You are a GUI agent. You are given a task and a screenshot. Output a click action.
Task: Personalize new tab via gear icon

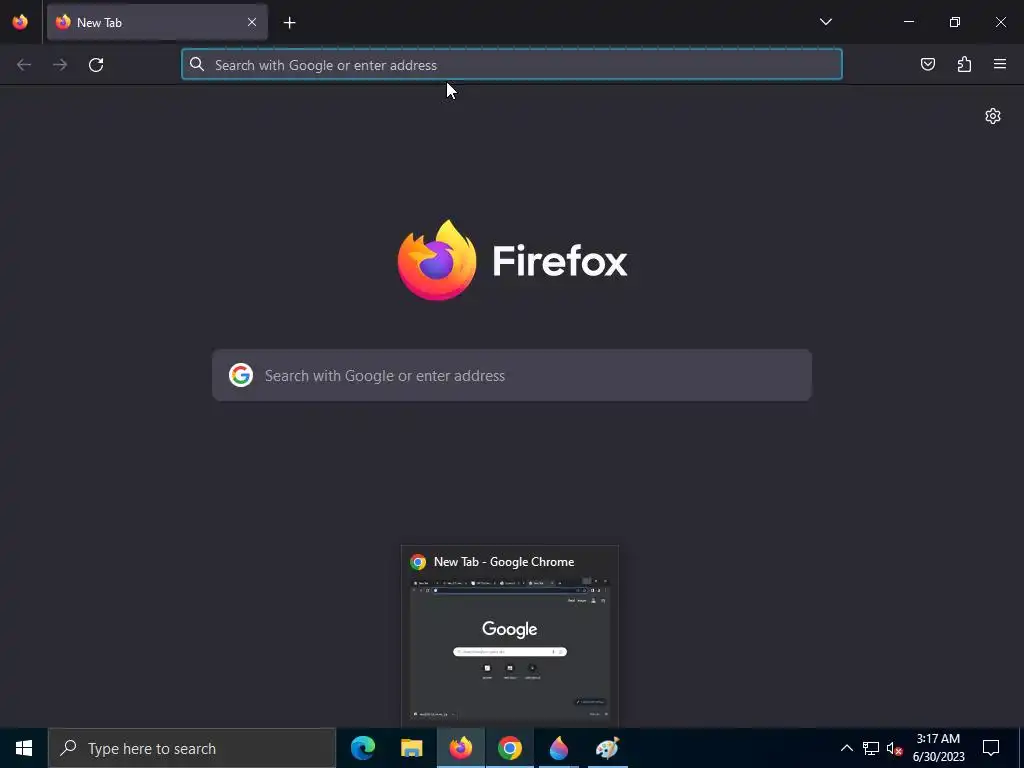tap(993, 116)
